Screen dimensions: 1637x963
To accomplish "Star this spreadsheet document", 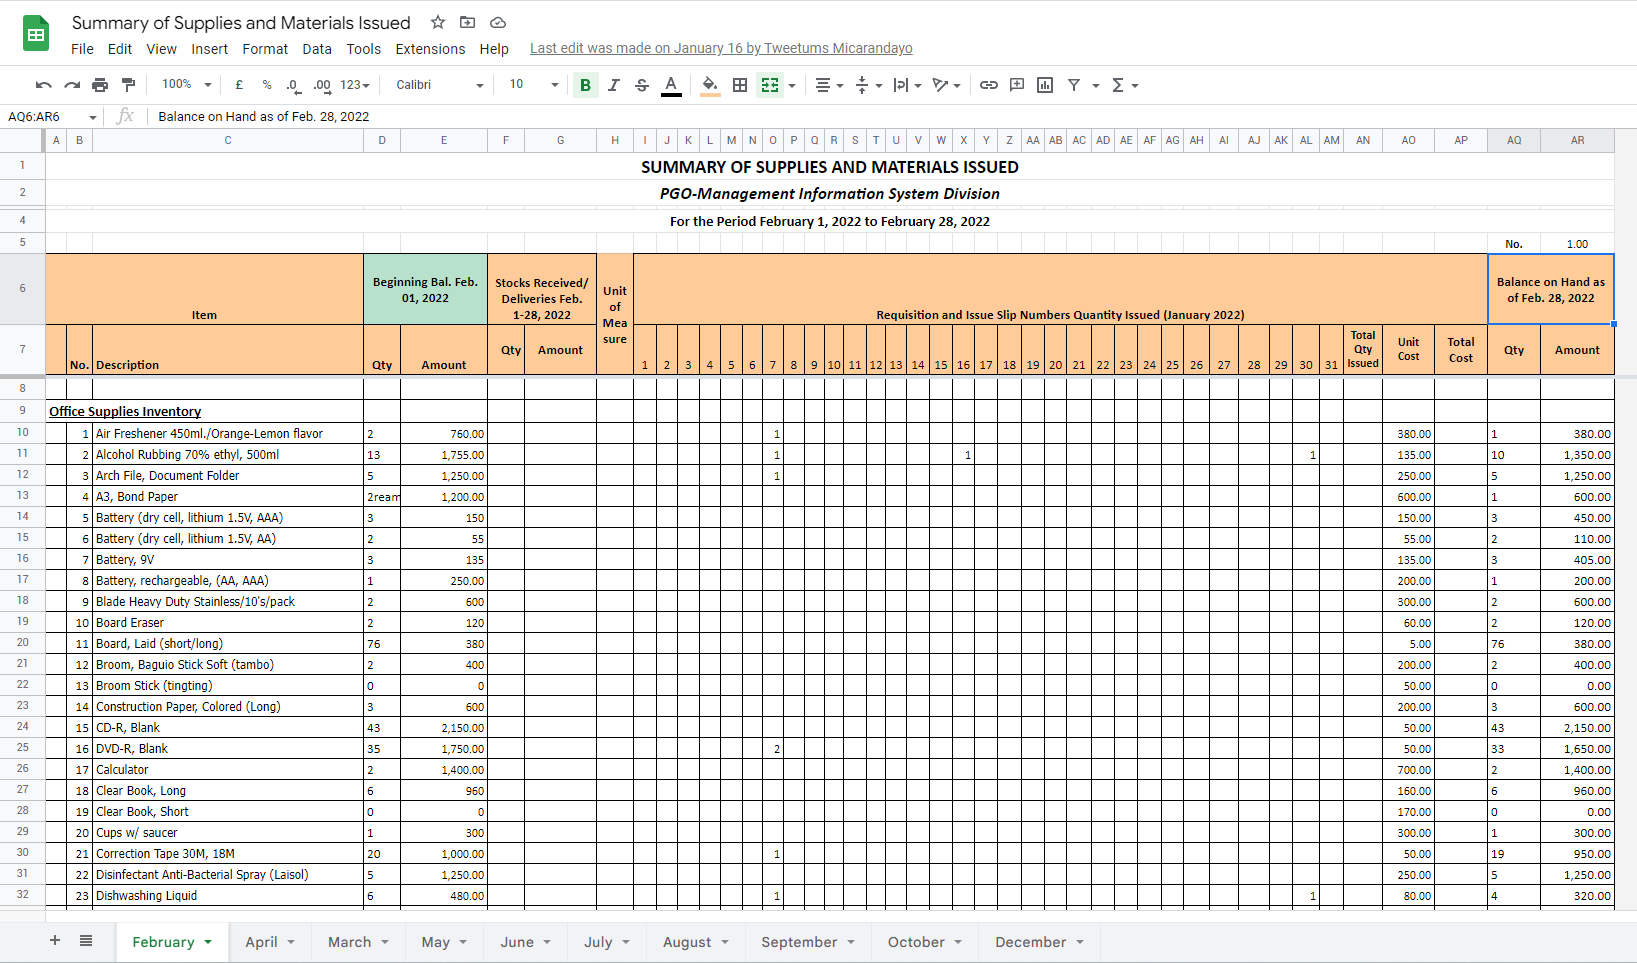I will pos(437,22).
